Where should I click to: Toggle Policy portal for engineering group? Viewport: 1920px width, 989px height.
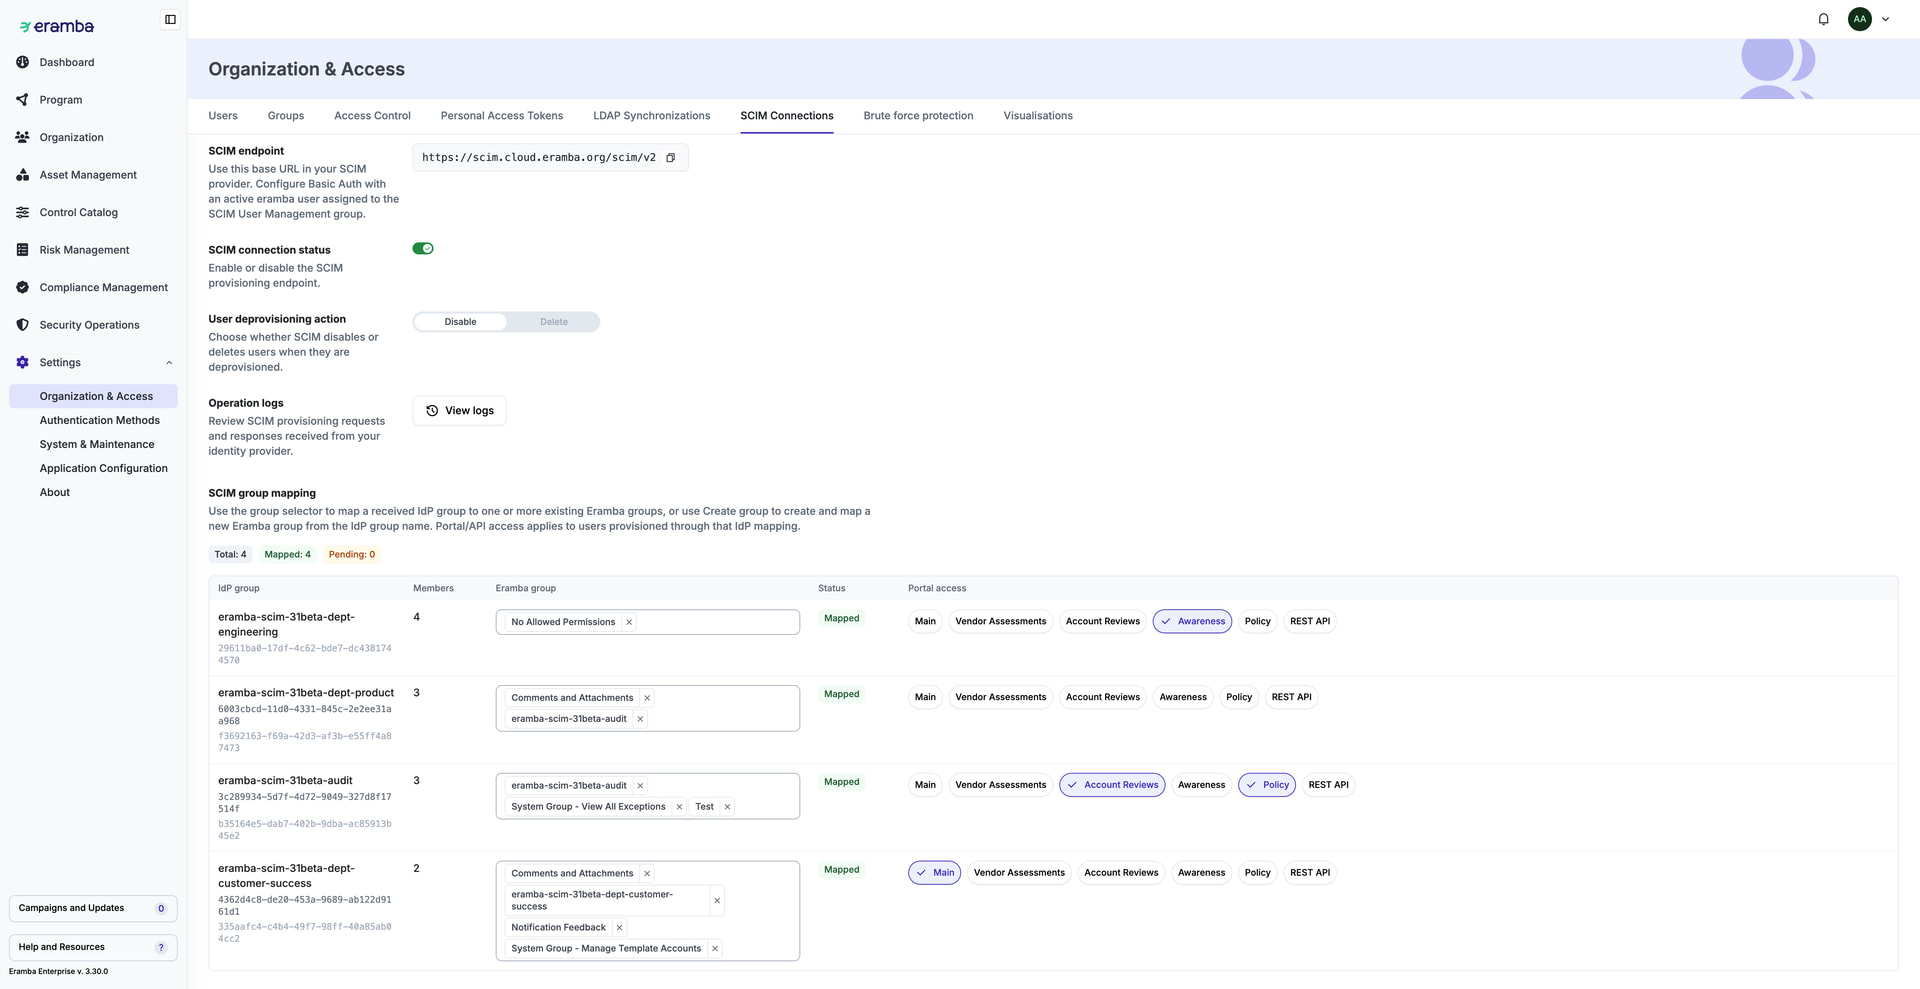[1257, 622]
